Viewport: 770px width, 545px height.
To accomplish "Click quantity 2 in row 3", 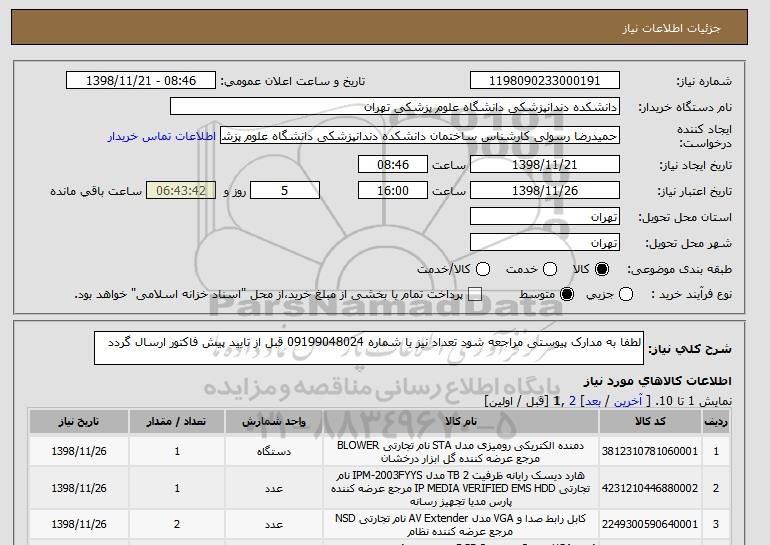I will tap(177, 524).
